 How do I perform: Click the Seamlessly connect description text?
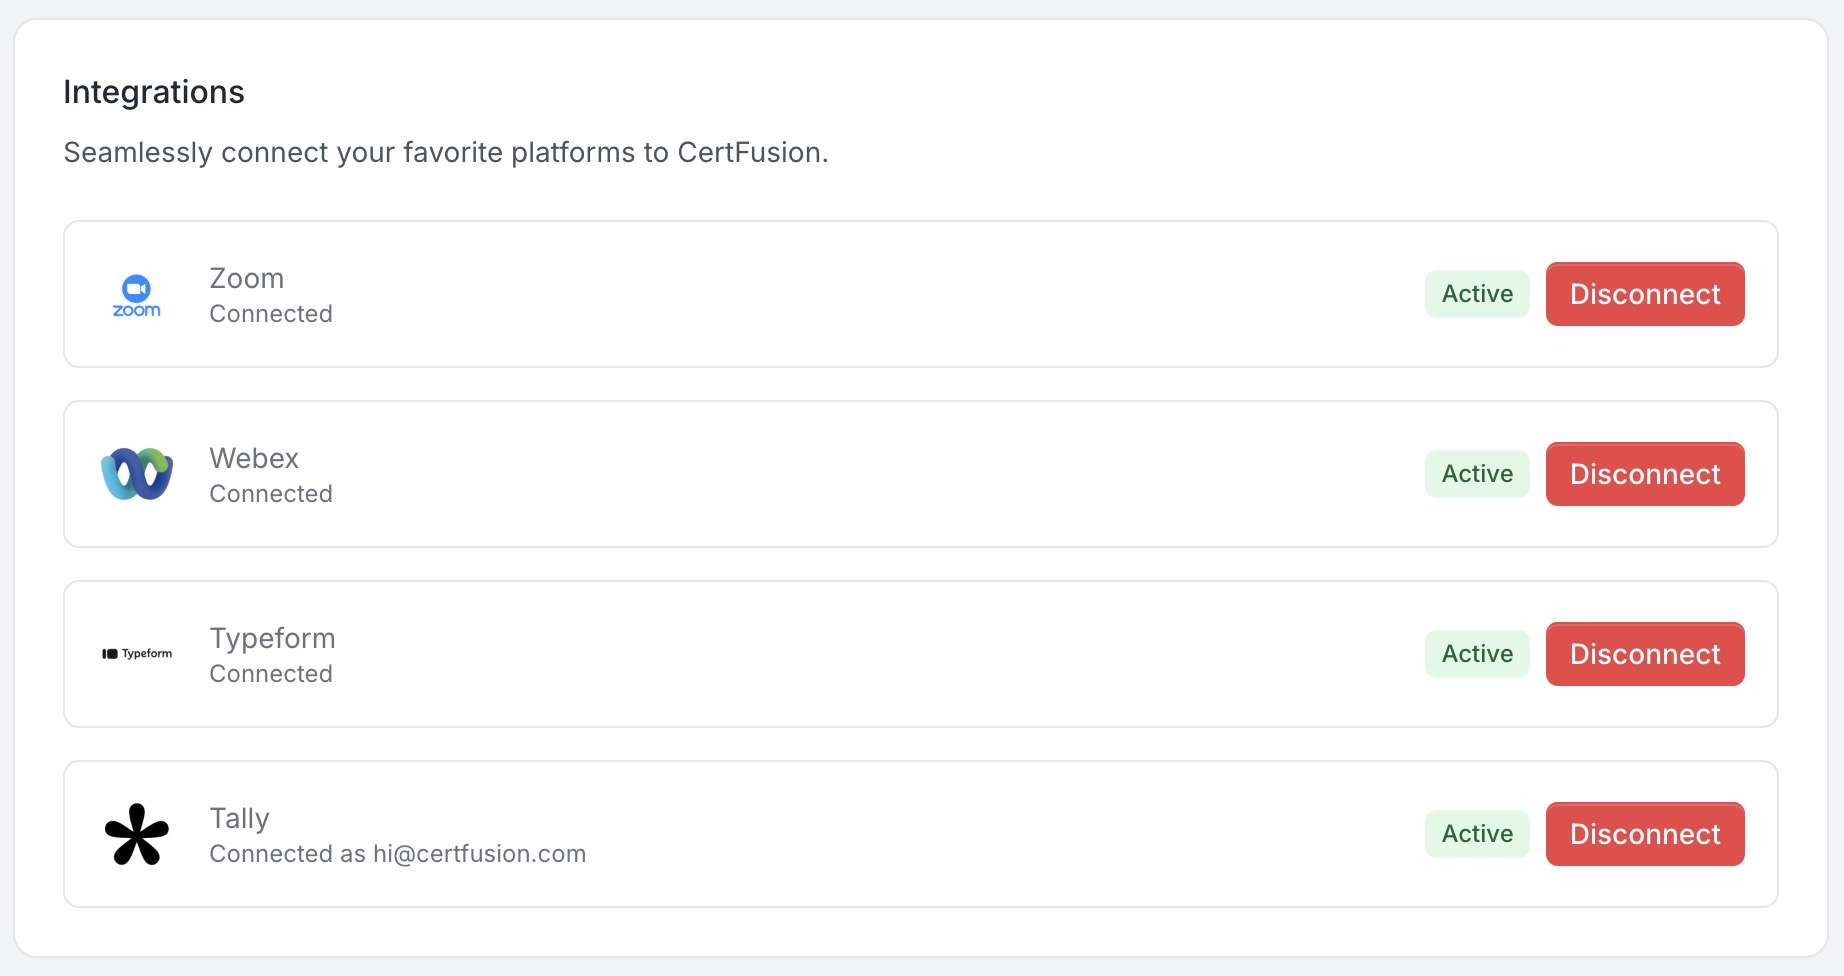[446, 152]
